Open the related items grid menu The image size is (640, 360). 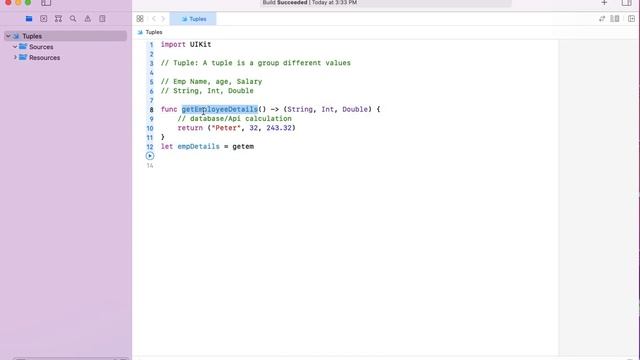pyautogui.click(x=140, y=19)
